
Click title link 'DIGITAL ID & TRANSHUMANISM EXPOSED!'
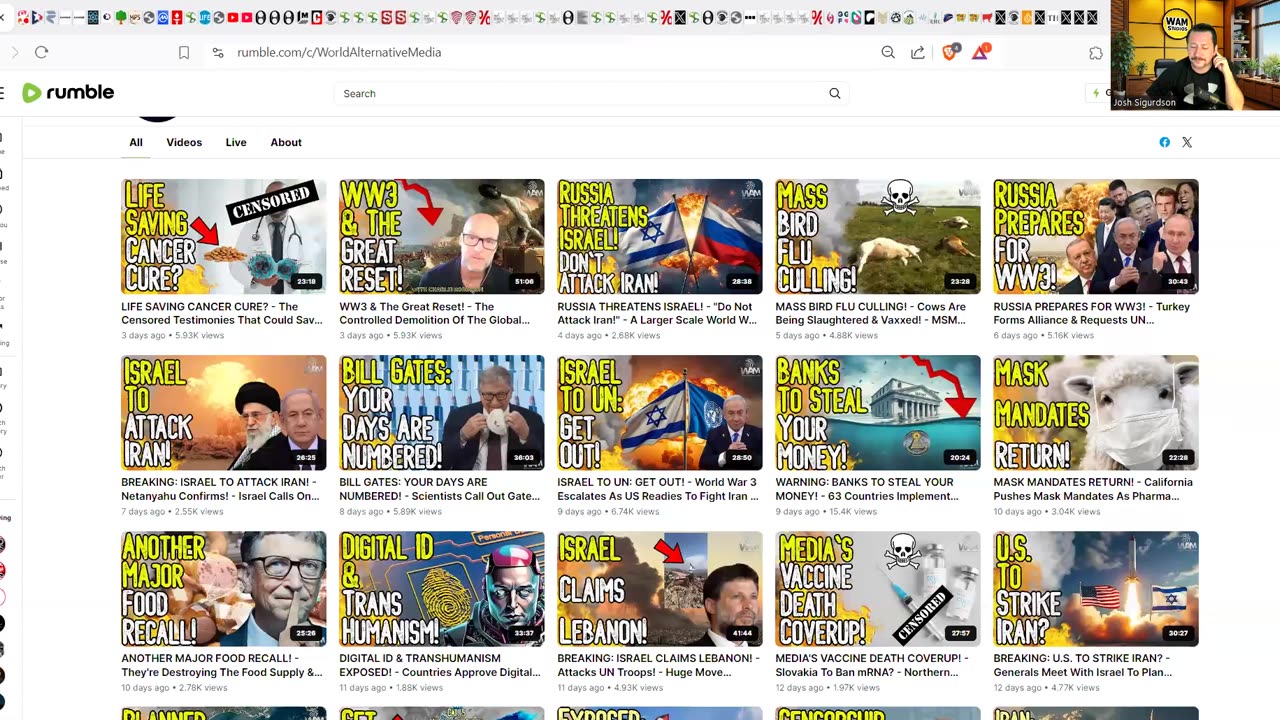click(440, 665)
